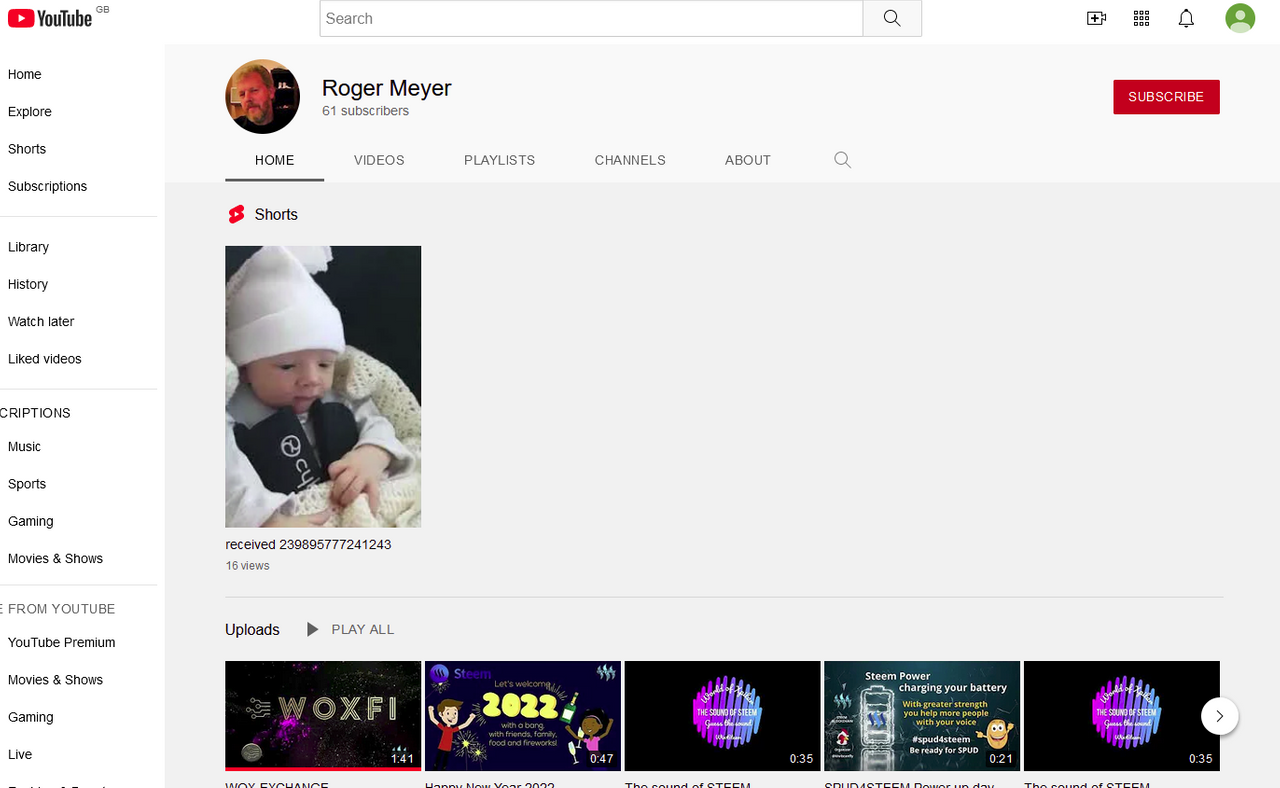
Task: Open the 2022 New Year video thumbnail
Action: coord(523,715)
